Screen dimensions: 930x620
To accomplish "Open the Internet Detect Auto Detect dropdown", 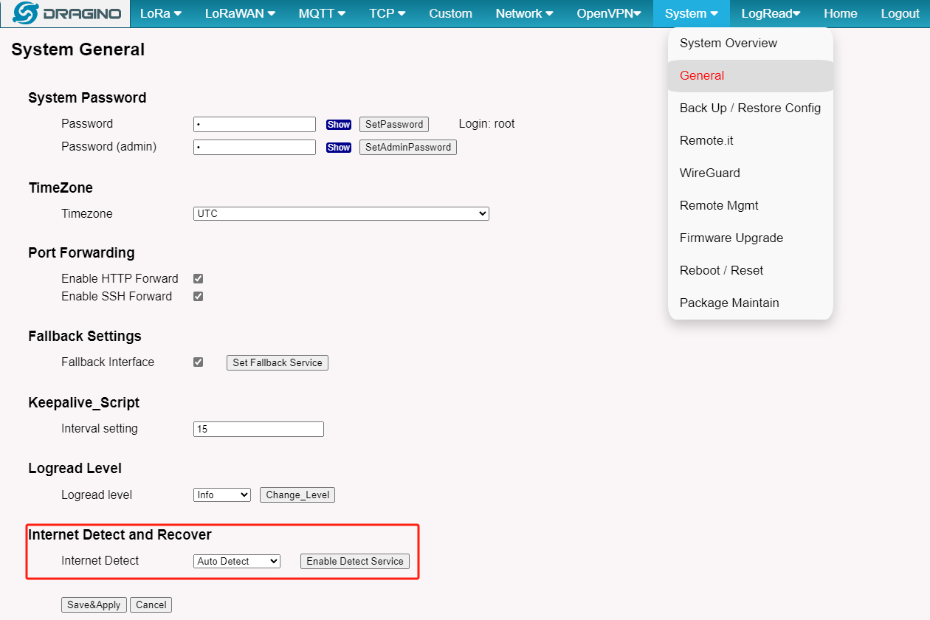I will (x=237, y=561).
